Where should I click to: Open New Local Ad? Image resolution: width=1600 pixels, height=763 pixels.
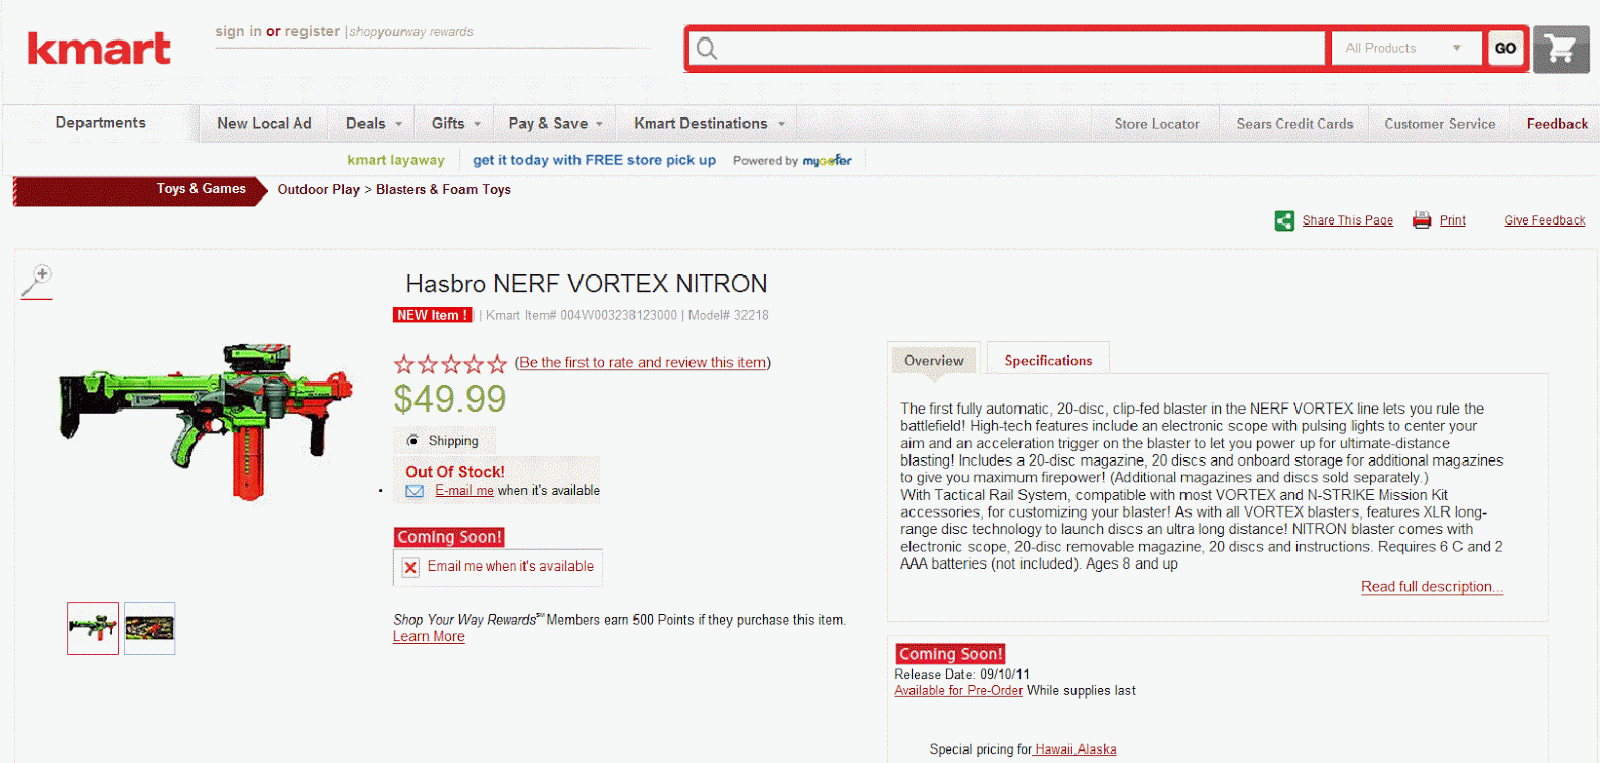tap(264, 123)
